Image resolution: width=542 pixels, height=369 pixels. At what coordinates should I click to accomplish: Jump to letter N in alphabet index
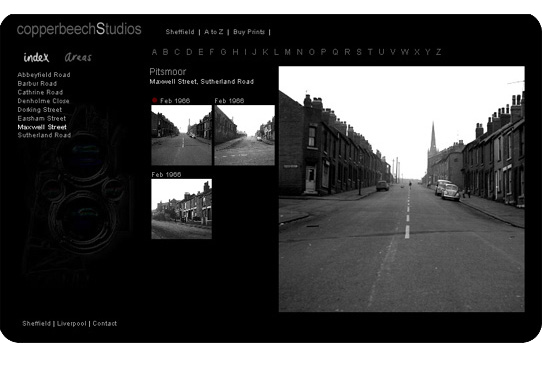point(299,52)
